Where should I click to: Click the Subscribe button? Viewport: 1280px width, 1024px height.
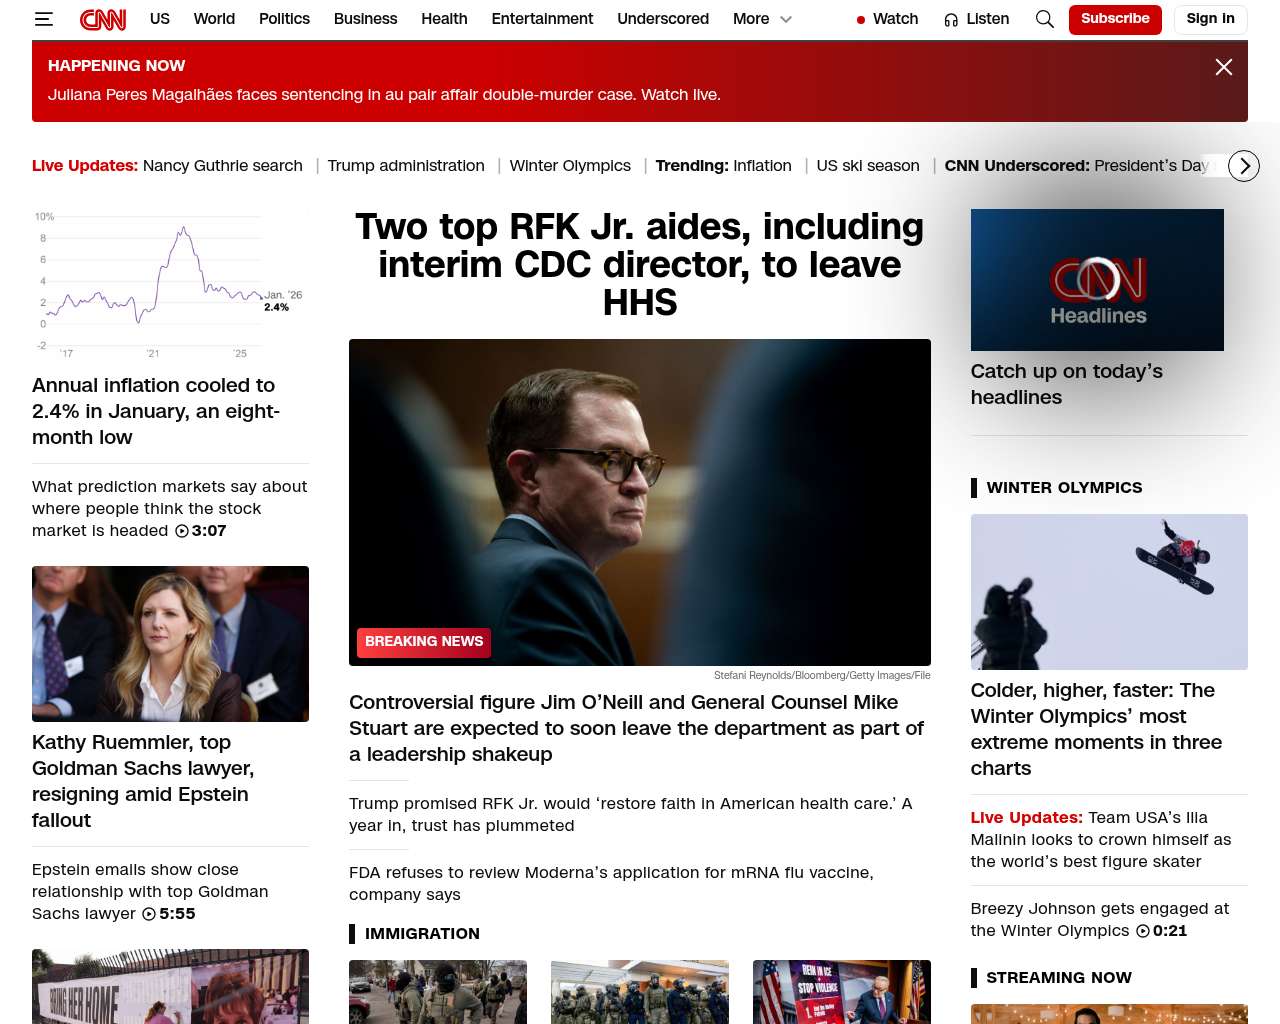(x=1115, y=19)
